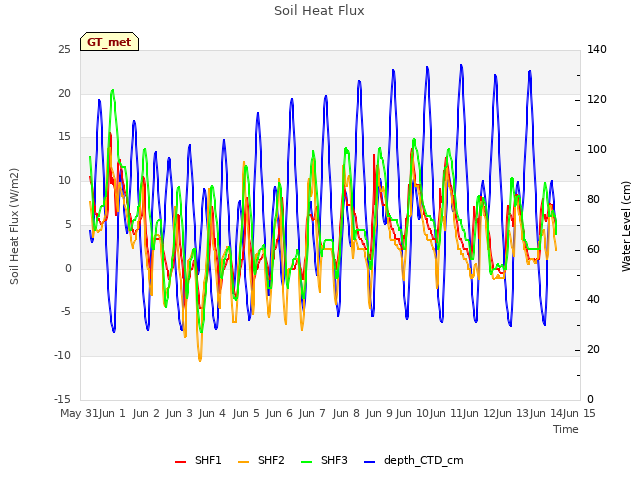Viewport: 640px width, 480px height.
Task: Click the SHF3 legend label
Action: click(x=334, y=460)
